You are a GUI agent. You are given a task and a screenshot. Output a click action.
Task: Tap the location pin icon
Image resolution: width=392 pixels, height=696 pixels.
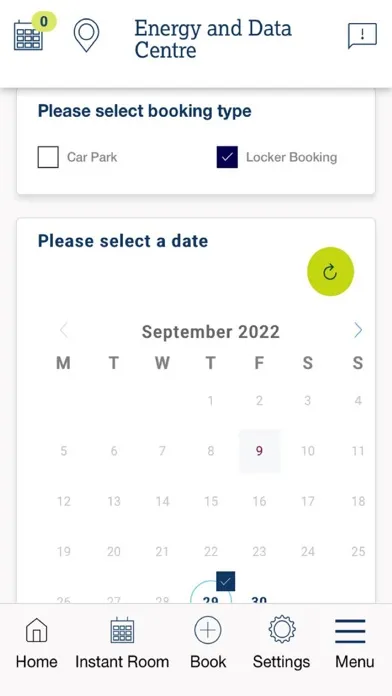86,35
